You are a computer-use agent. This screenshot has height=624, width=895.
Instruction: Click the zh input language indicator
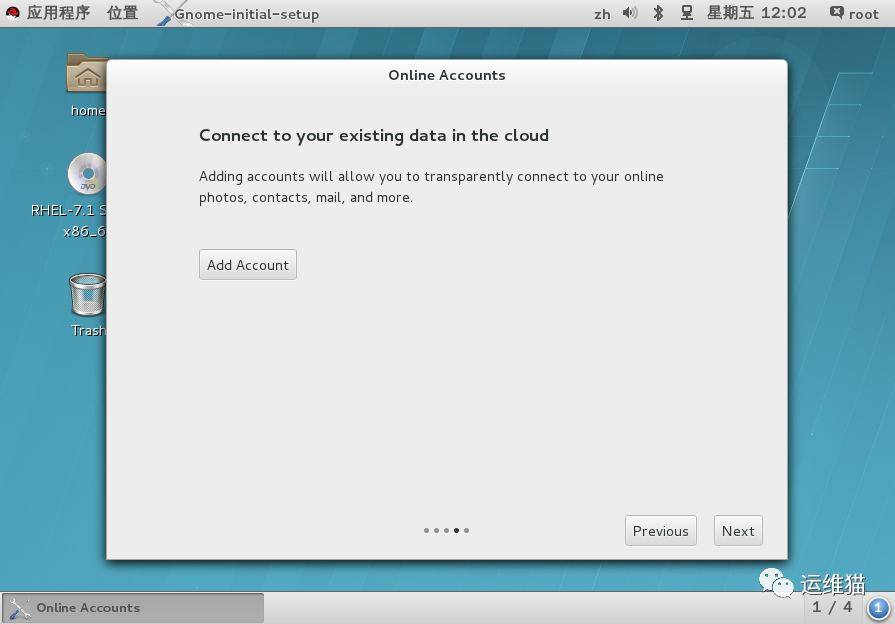[x=602, y=14]
